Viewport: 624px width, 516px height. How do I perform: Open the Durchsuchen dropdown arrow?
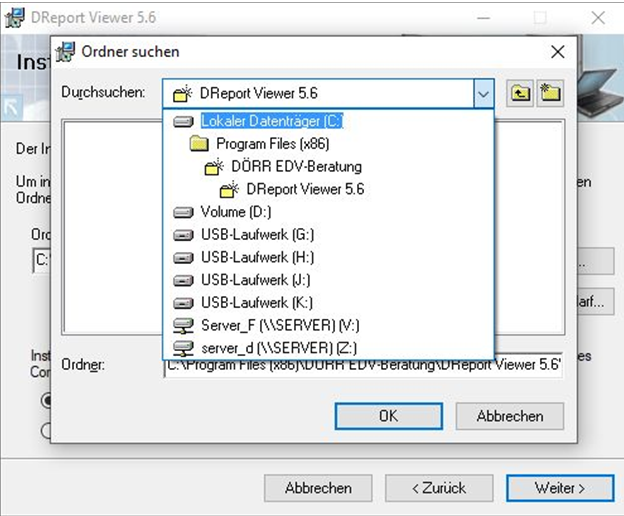tap(483, 94)
